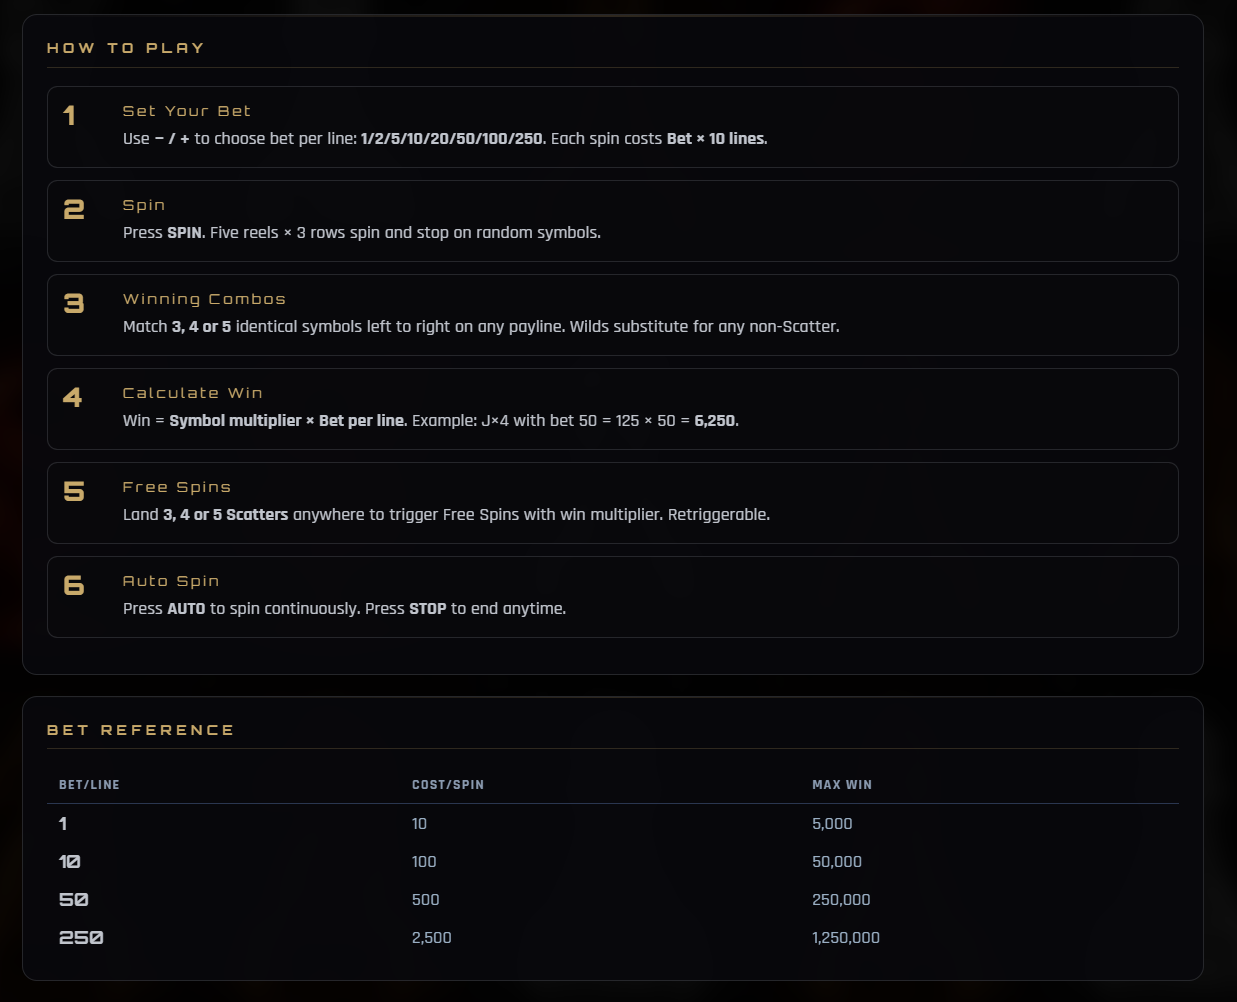Click the step 1 number badge
Viewport: 1237px width, 1002px height.
pos(69,115)
